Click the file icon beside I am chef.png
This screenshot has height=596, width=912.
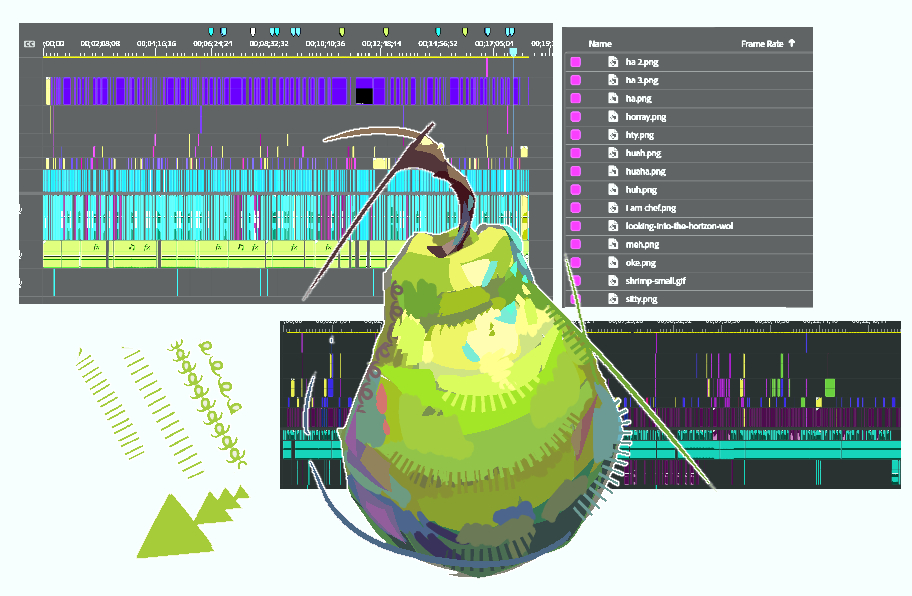click(613, 208)
